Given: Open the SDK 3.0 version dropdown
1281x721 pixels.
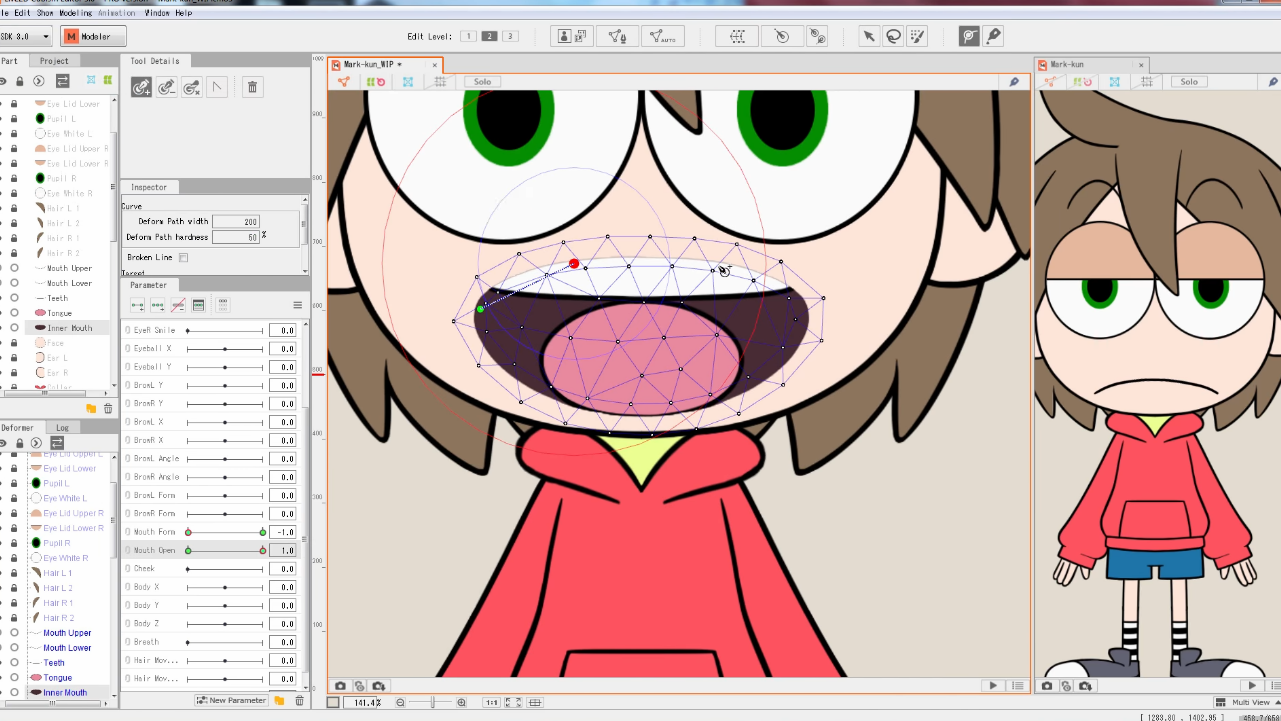Looking at the screenshot, I should [x=26, y=36].
